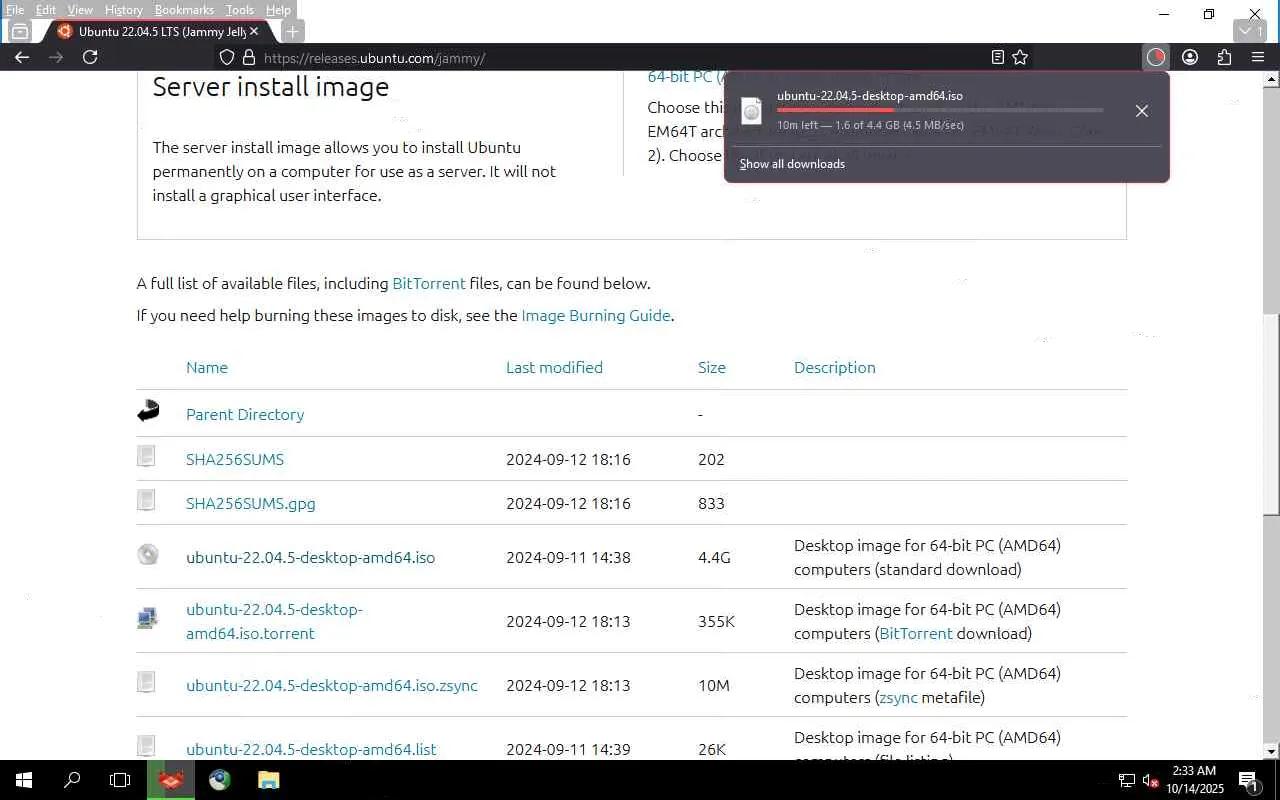The image size is (1280, 800).
Task: Open the History menu
Action: (124, 10)
